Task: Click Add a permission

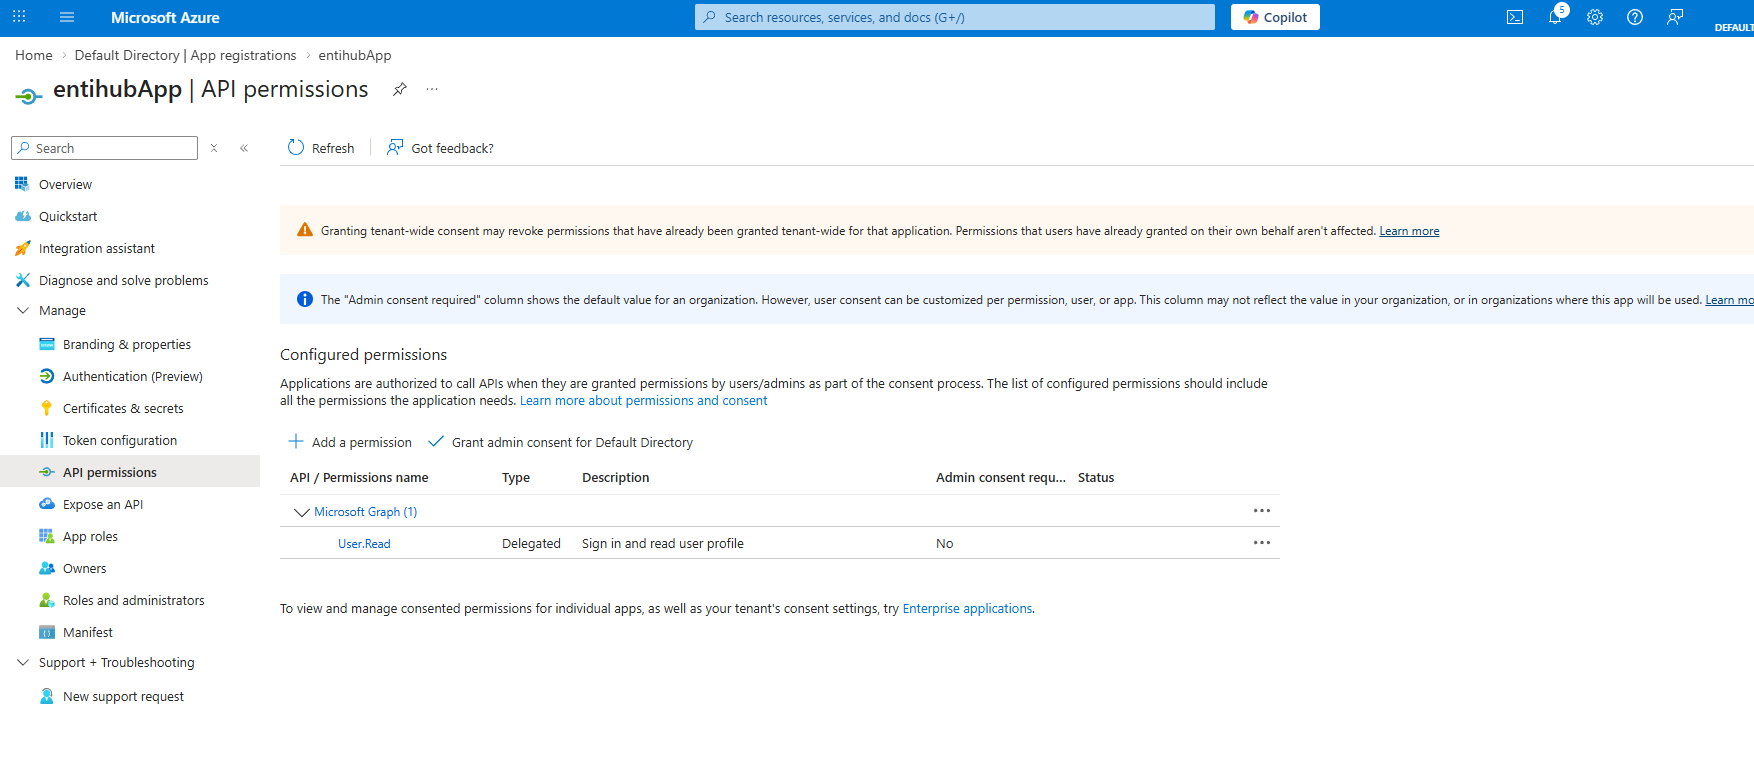Action: tap(350, 442)
